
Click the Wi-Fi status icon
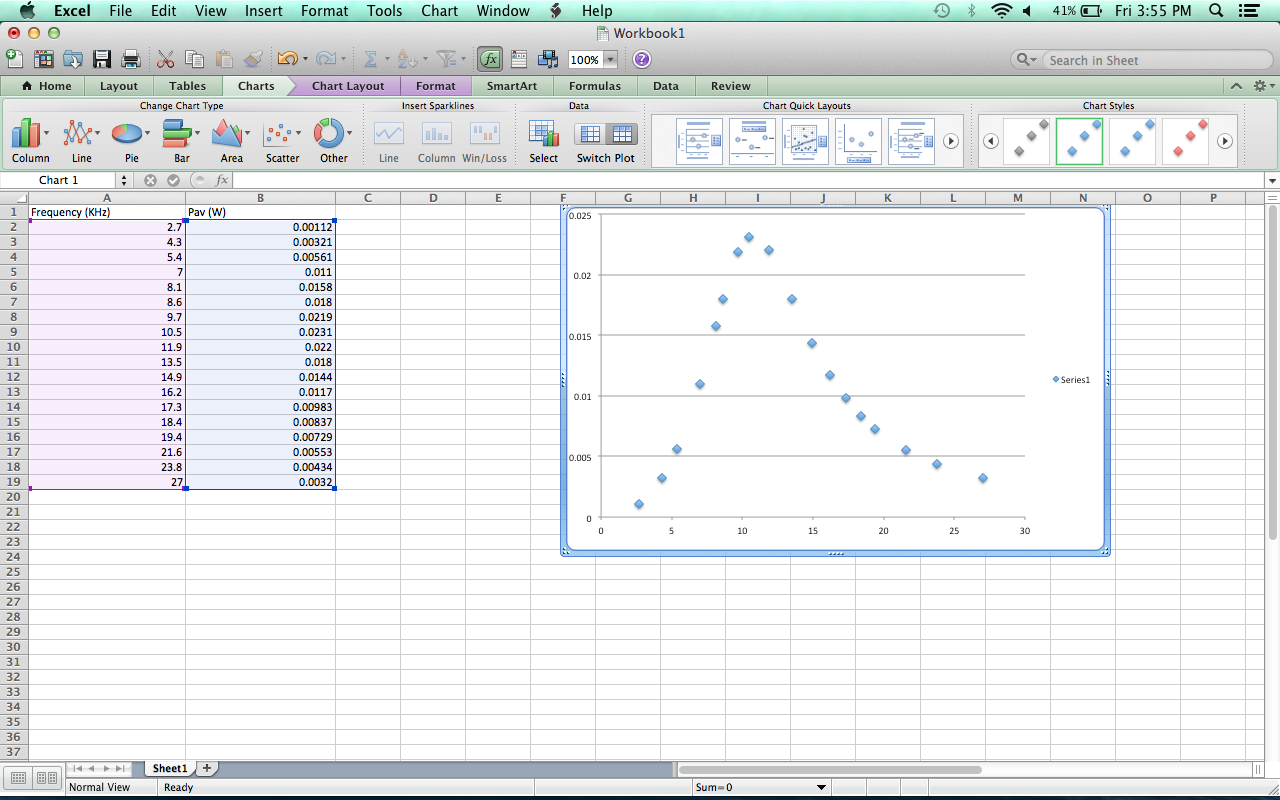pos(1001,11)
